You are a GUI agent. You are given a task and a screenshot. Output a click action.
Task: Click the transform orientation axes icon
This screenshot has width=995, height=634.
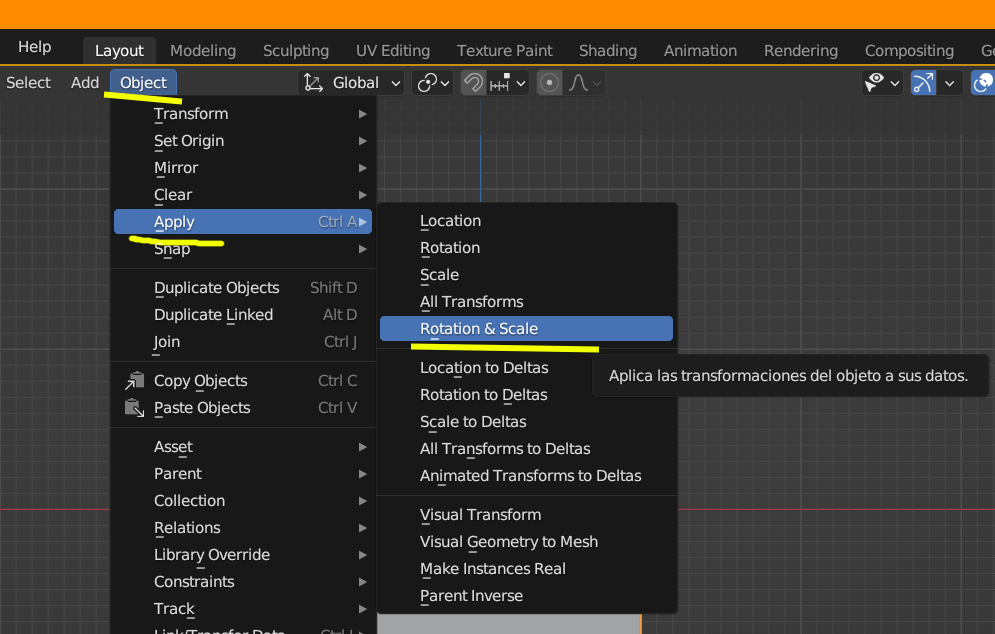pyautogui.click(x=314, y=83)
